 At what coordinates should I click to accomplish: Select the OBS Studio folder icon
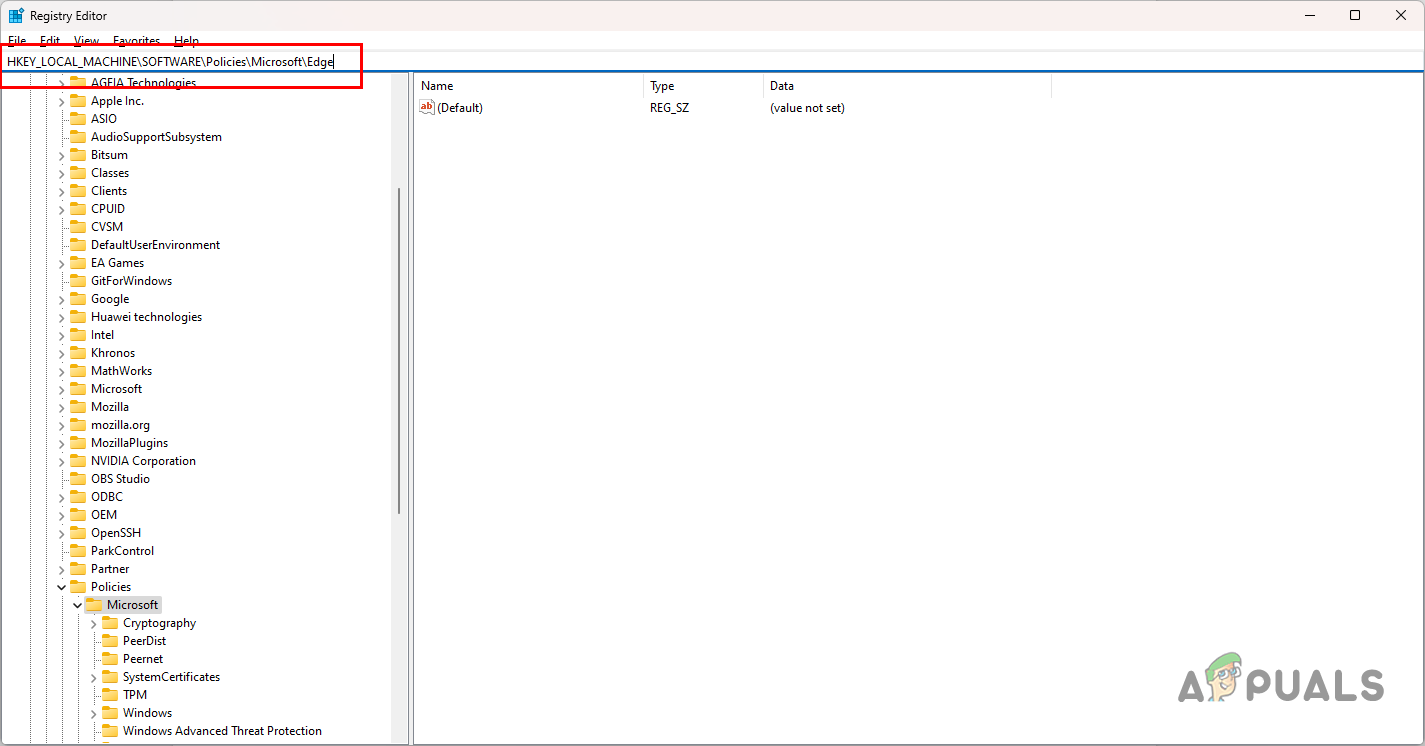coord(78,478)
